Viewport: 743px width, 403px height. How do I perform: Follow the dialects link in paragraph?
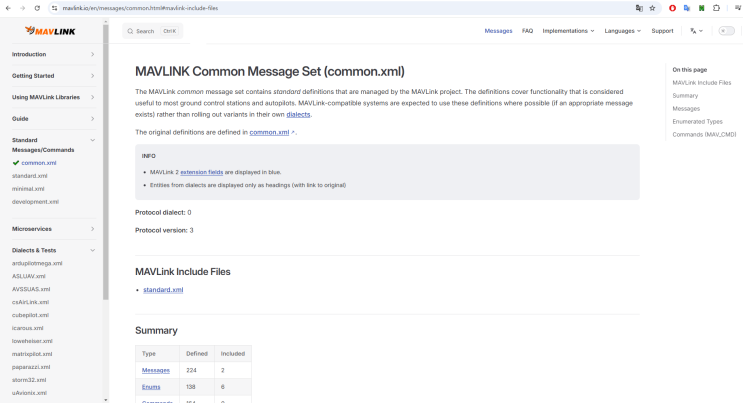298,114
